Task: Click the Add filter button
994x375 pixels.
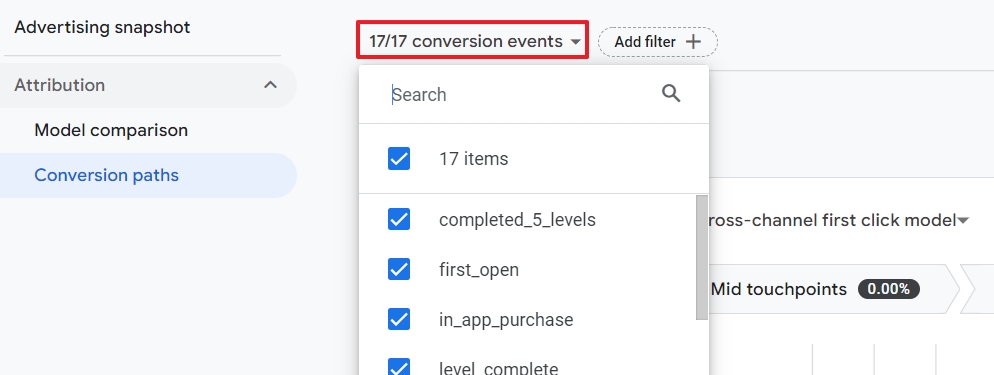Action: pos(657,42)
